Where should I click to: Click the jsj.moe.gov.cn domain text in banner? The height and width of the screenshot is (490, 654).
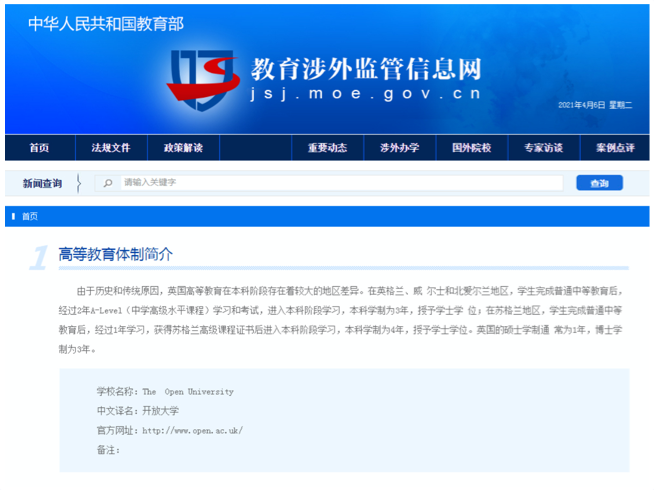point(365,94)
